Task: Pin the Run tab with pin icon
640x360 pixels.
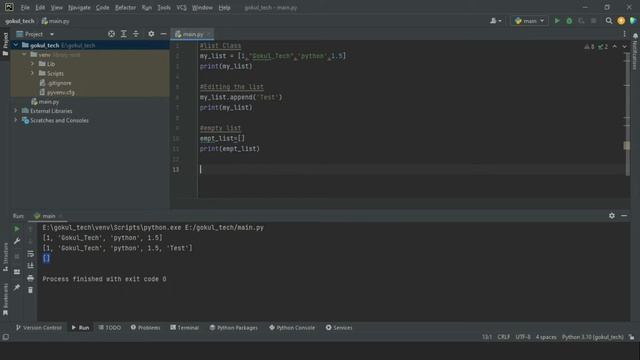Action: click(x=17, y=287)
